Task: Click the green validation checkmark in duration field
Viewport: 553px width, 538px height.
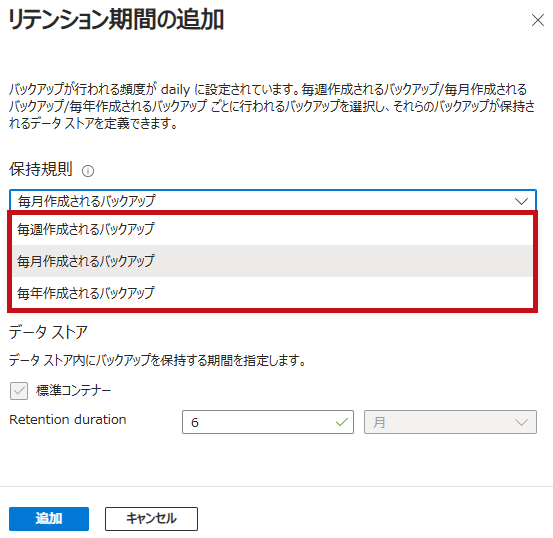Action: [342, 422]
